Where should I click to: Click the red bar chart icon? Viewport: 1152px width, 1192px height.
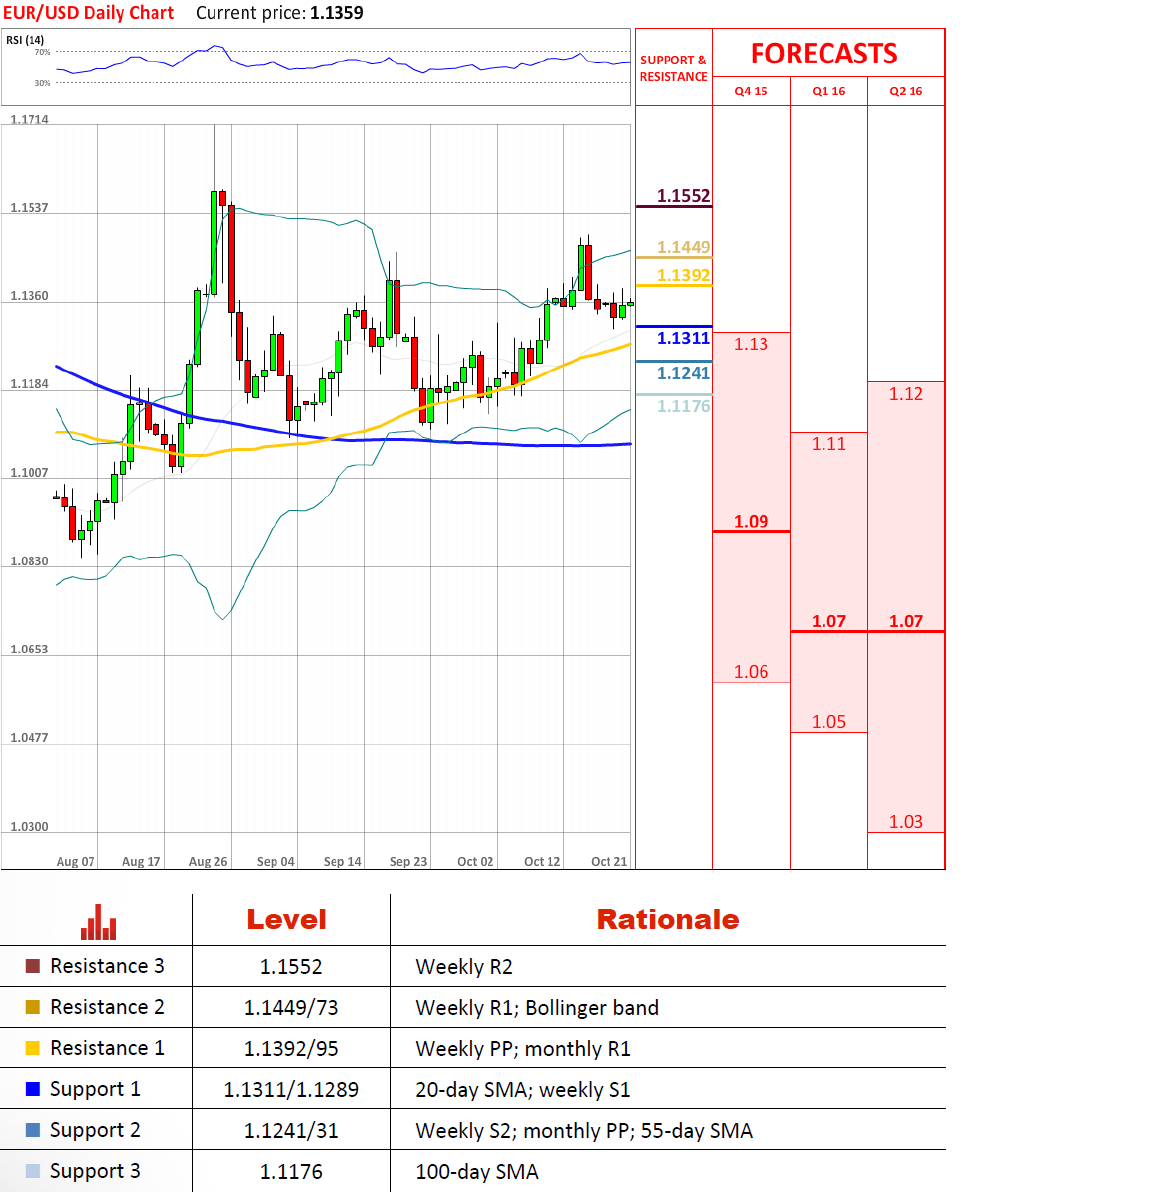[x=99, y=922]
